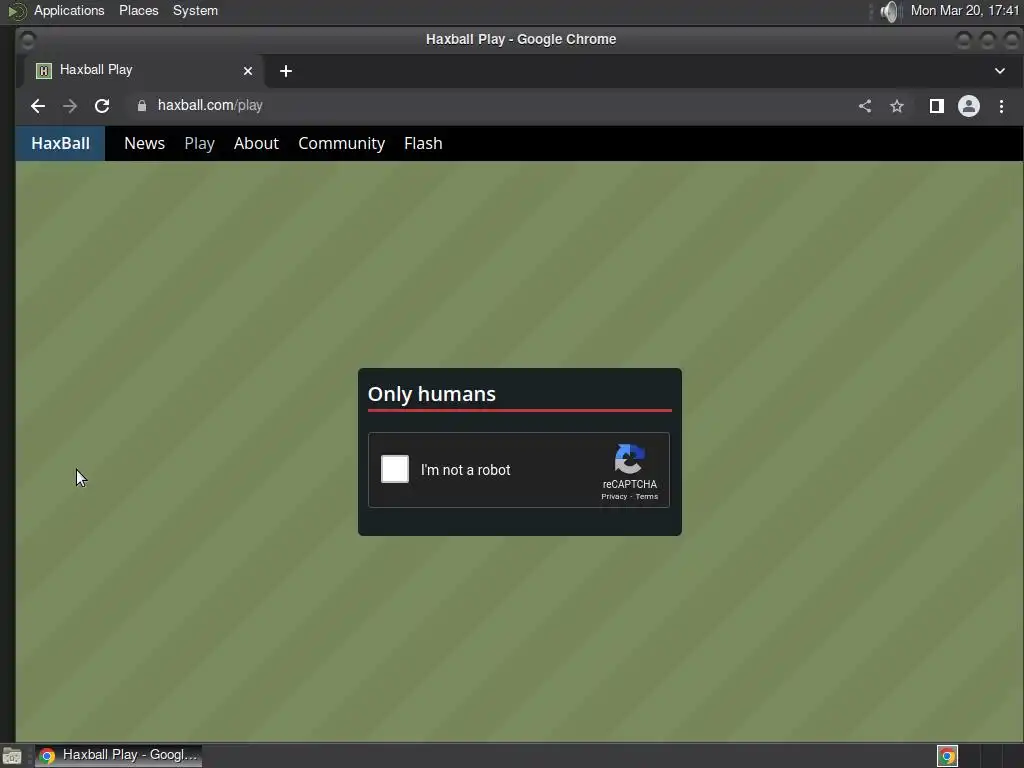View site info via lock icon
The width and height of the screenshot is (1024, 768).
coord(142,105)
